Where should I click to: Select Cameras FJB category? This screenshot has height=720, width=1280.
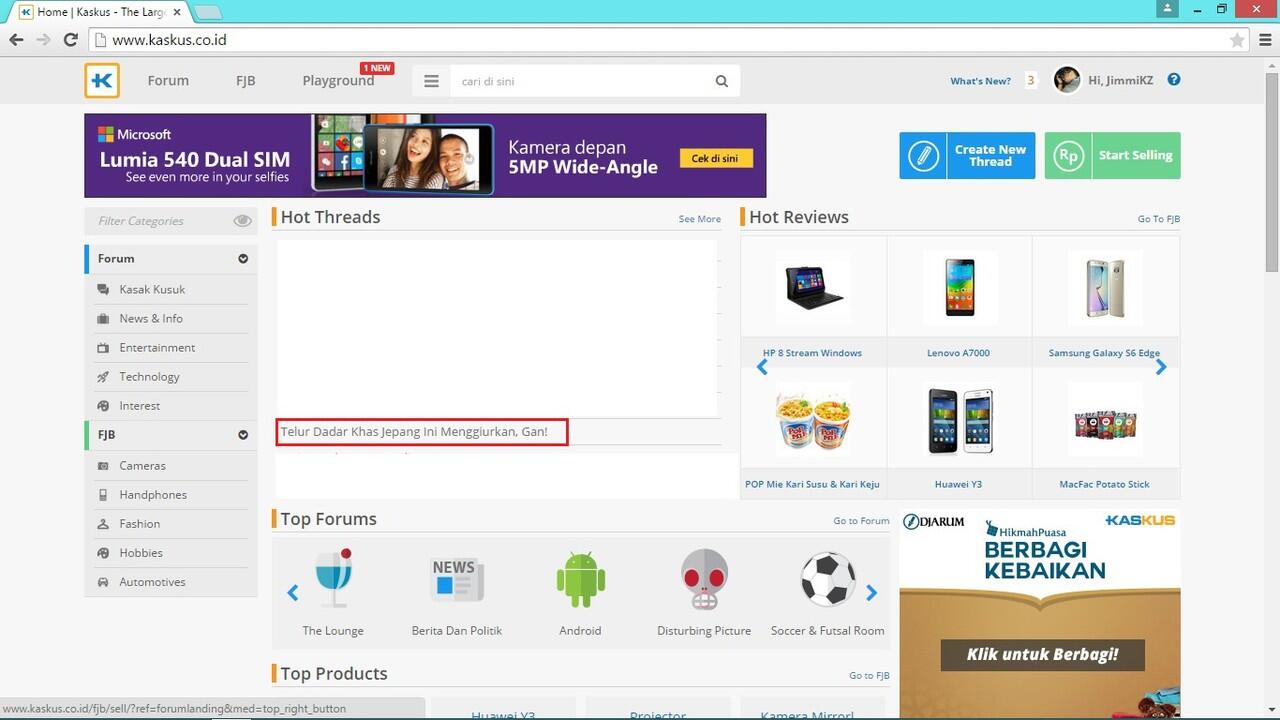pyautogui.click(x=142, y=465)
